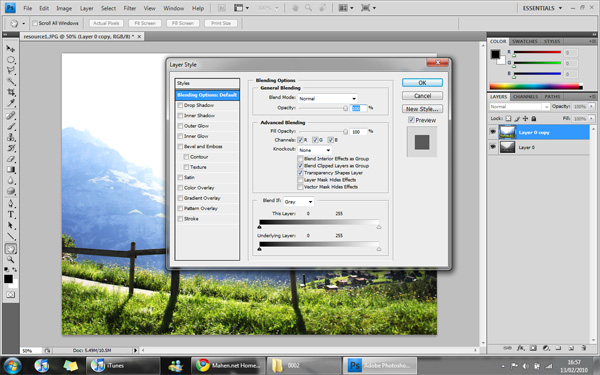Open Layers panel Opacity arrow
Viewport: 600px width, 375px height.
point(592,106)
